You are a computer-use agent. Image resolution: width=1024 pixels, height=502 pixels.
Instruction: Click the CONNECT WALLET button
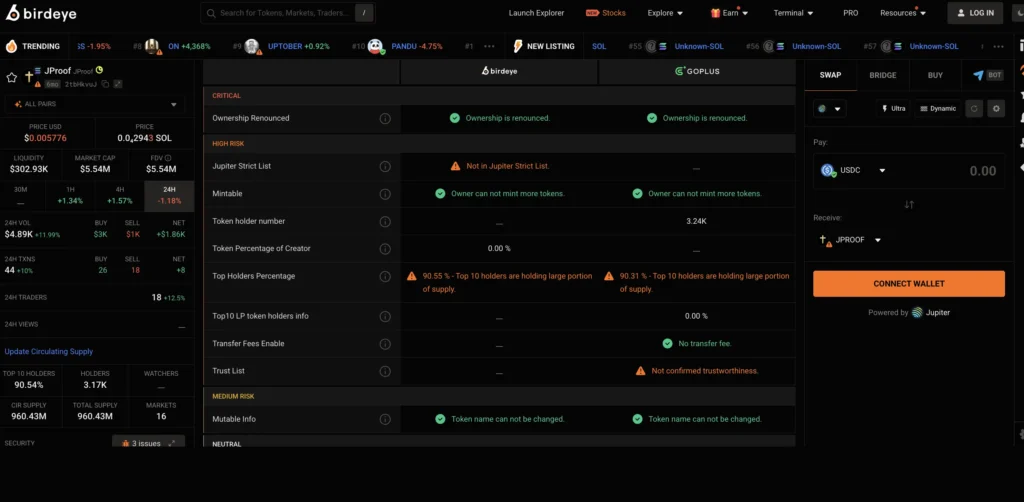[908, 284]
